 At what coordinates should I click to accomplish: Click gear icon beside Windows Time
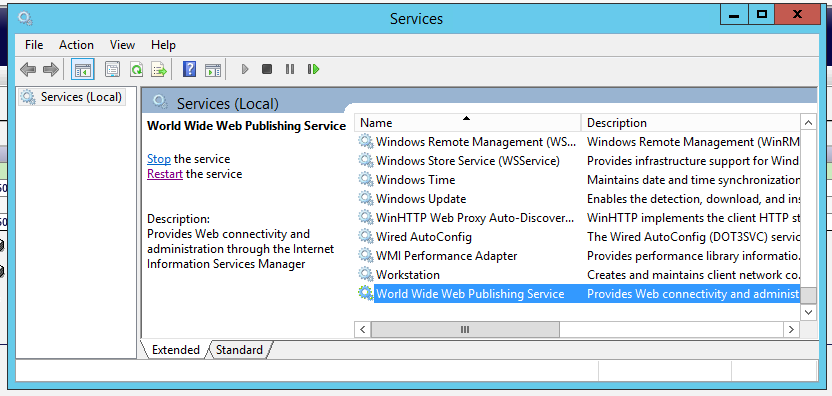(x=366, y=179)
